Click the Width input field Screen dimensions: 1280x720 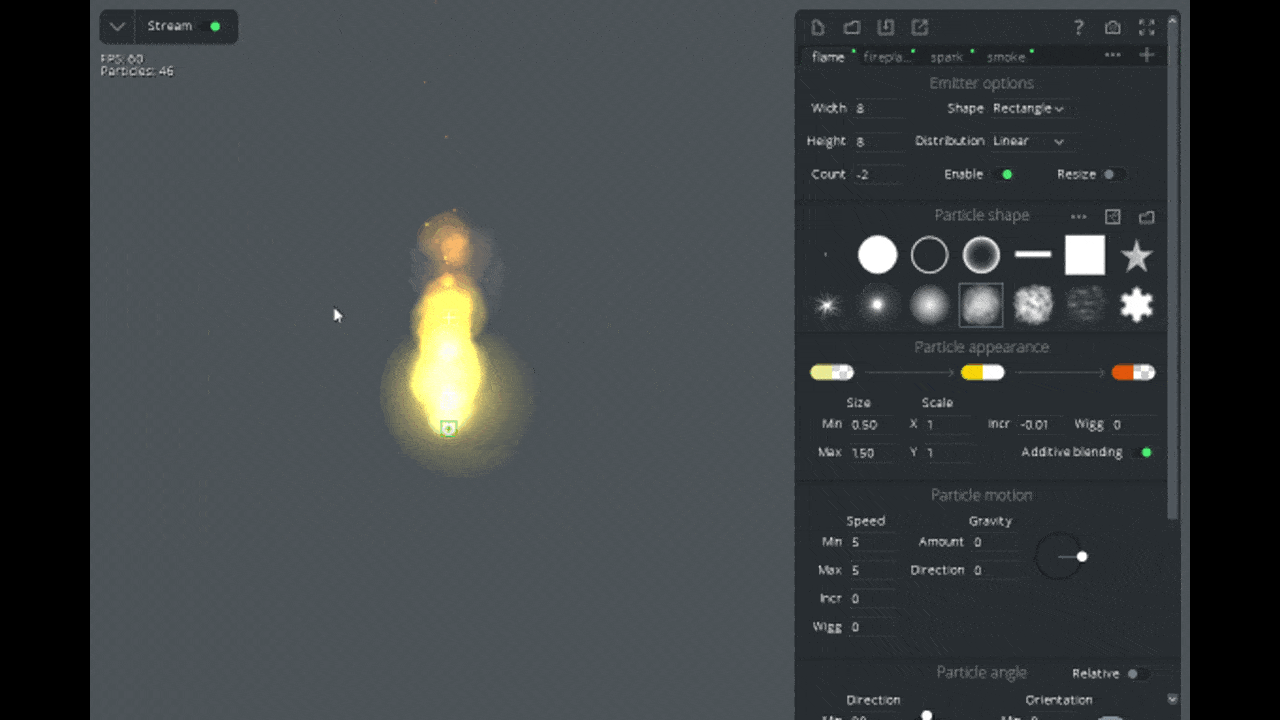point(877,108)
